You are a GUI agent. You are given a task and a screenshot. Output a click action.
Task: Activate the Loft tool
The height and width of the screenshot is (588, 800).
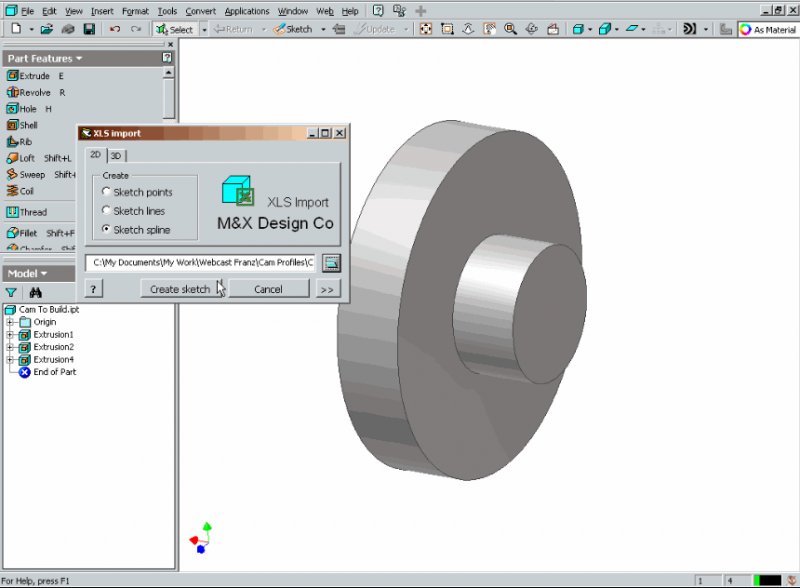pos(27,158)
